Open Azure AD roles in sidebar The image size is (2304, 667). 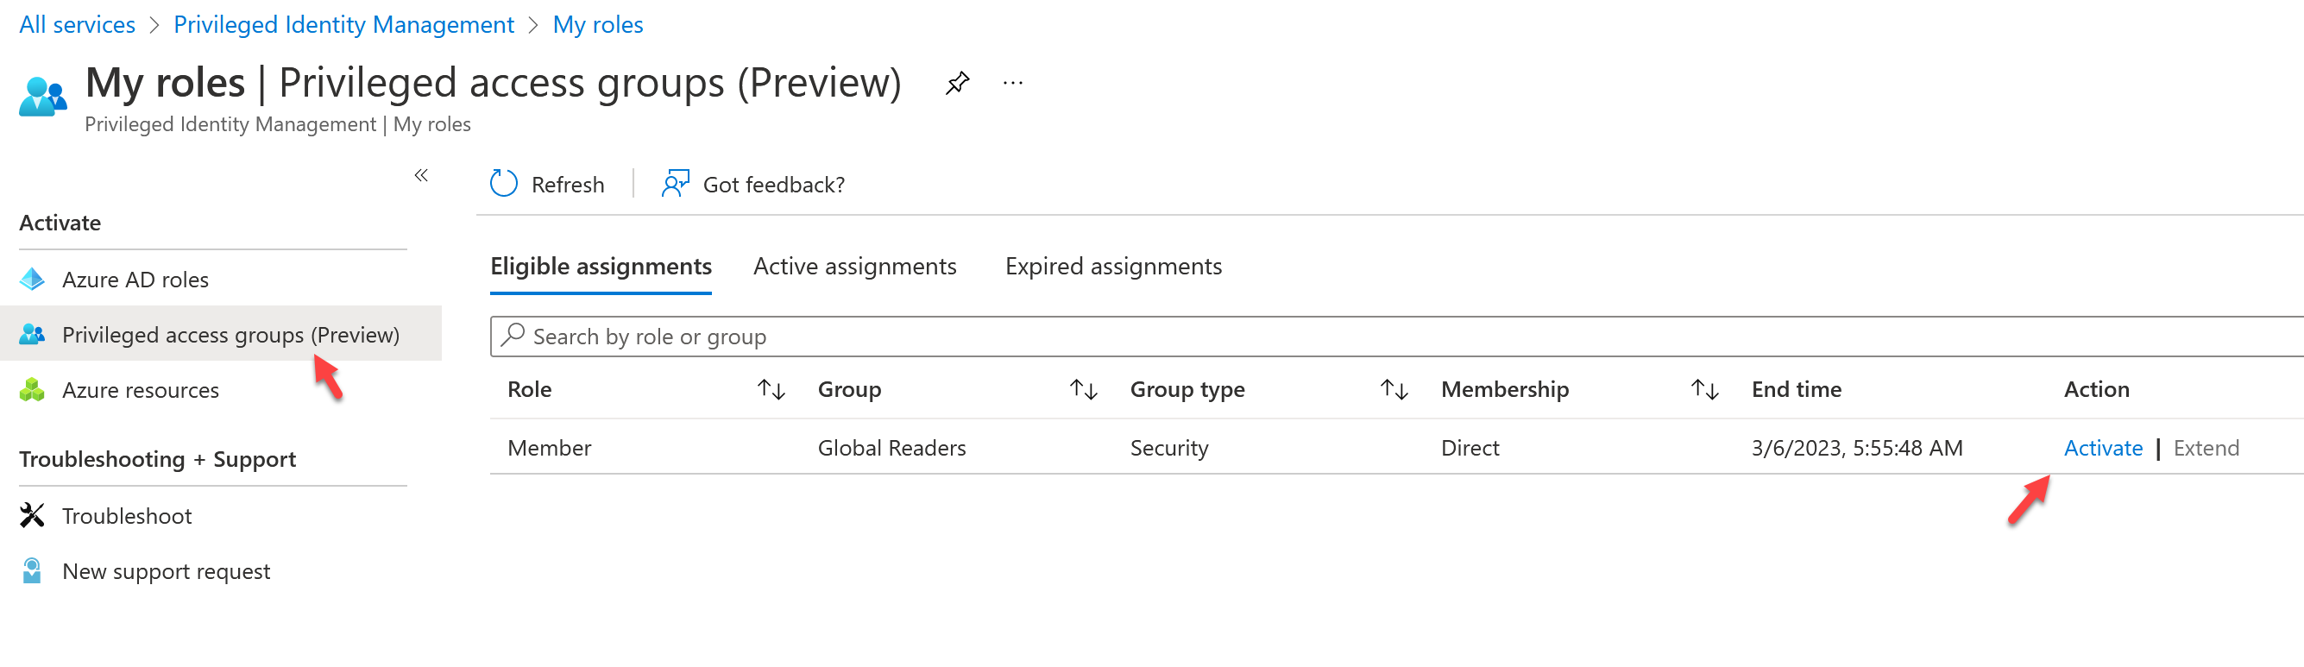coord(135,280)
